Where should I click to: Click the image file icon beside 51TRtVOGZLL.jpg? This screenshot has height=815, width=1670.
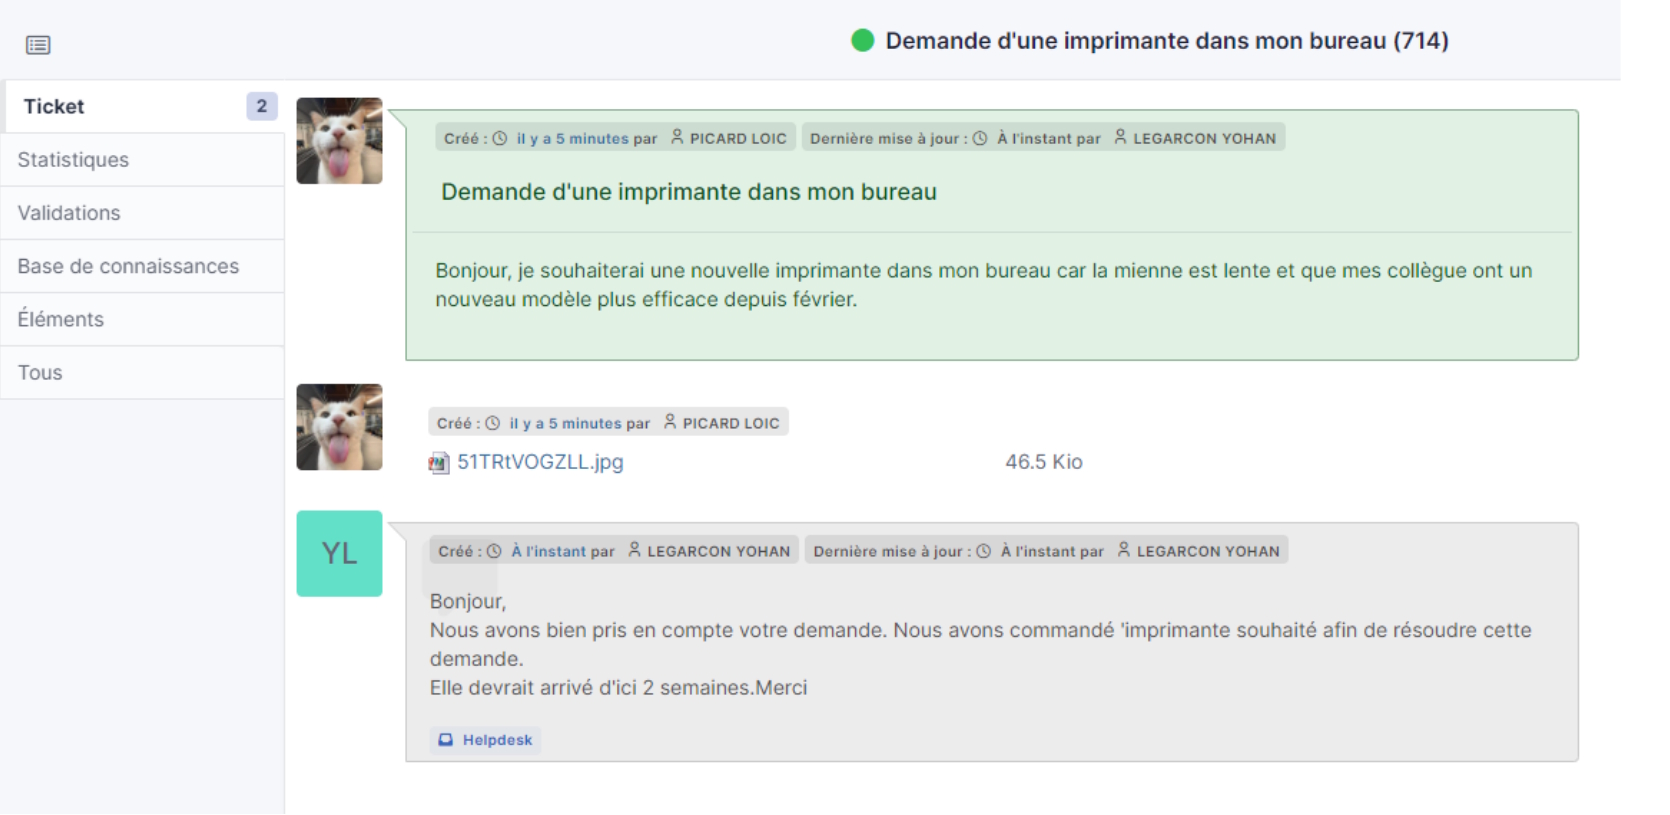pos(439,462)
